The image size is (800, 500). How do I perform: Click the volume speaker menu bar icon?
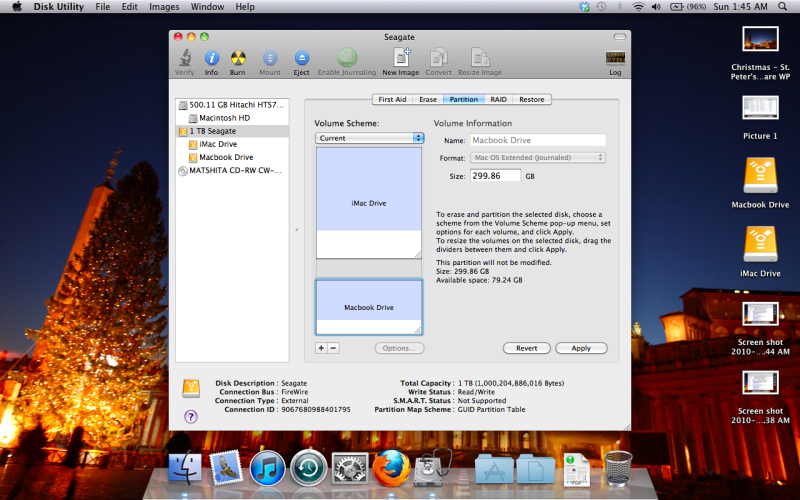coord(656,7)
